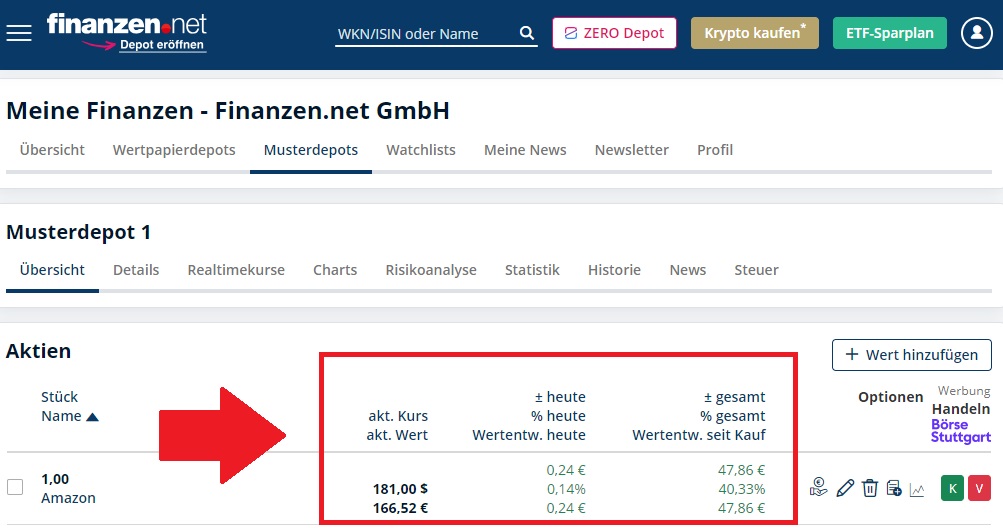This screenshot has width=1003, height=528.
Task: Open the Charts sub-tab
Action: pos(335,270)
